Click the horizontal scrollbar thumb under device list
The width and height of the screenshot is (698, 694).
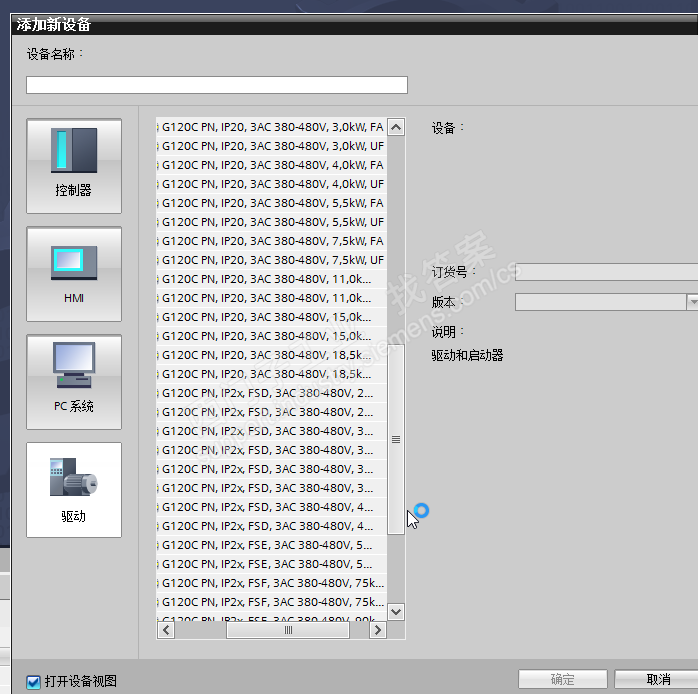(288, 630)
